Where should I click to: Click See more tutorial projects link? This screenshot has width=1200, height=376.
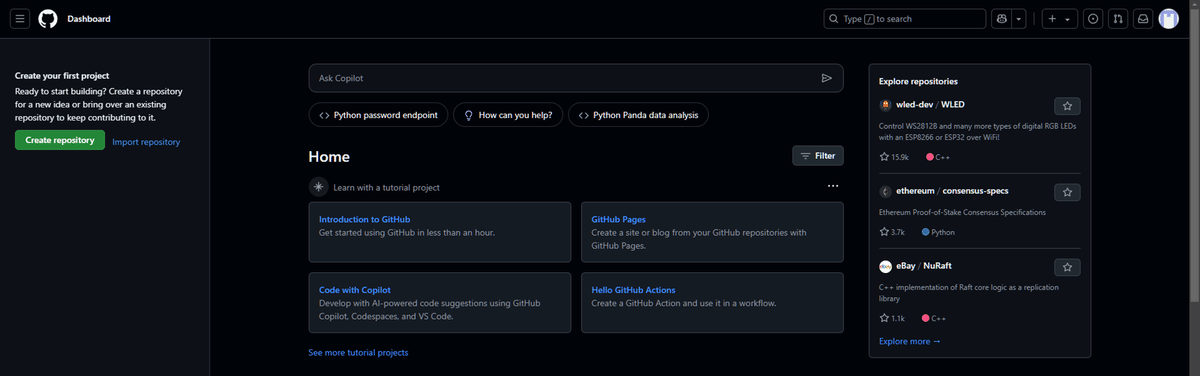(358, 353)
